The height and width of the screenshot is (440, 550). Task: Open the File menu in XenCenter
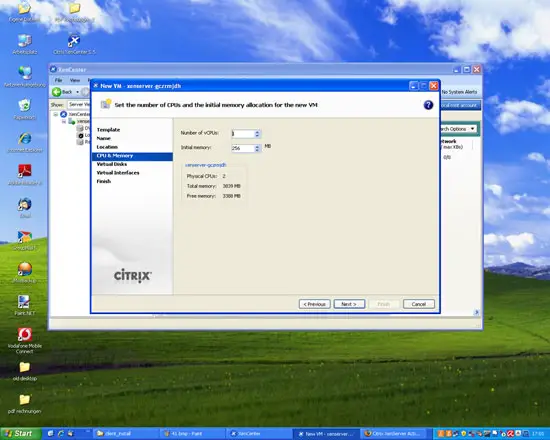[58, 80]
